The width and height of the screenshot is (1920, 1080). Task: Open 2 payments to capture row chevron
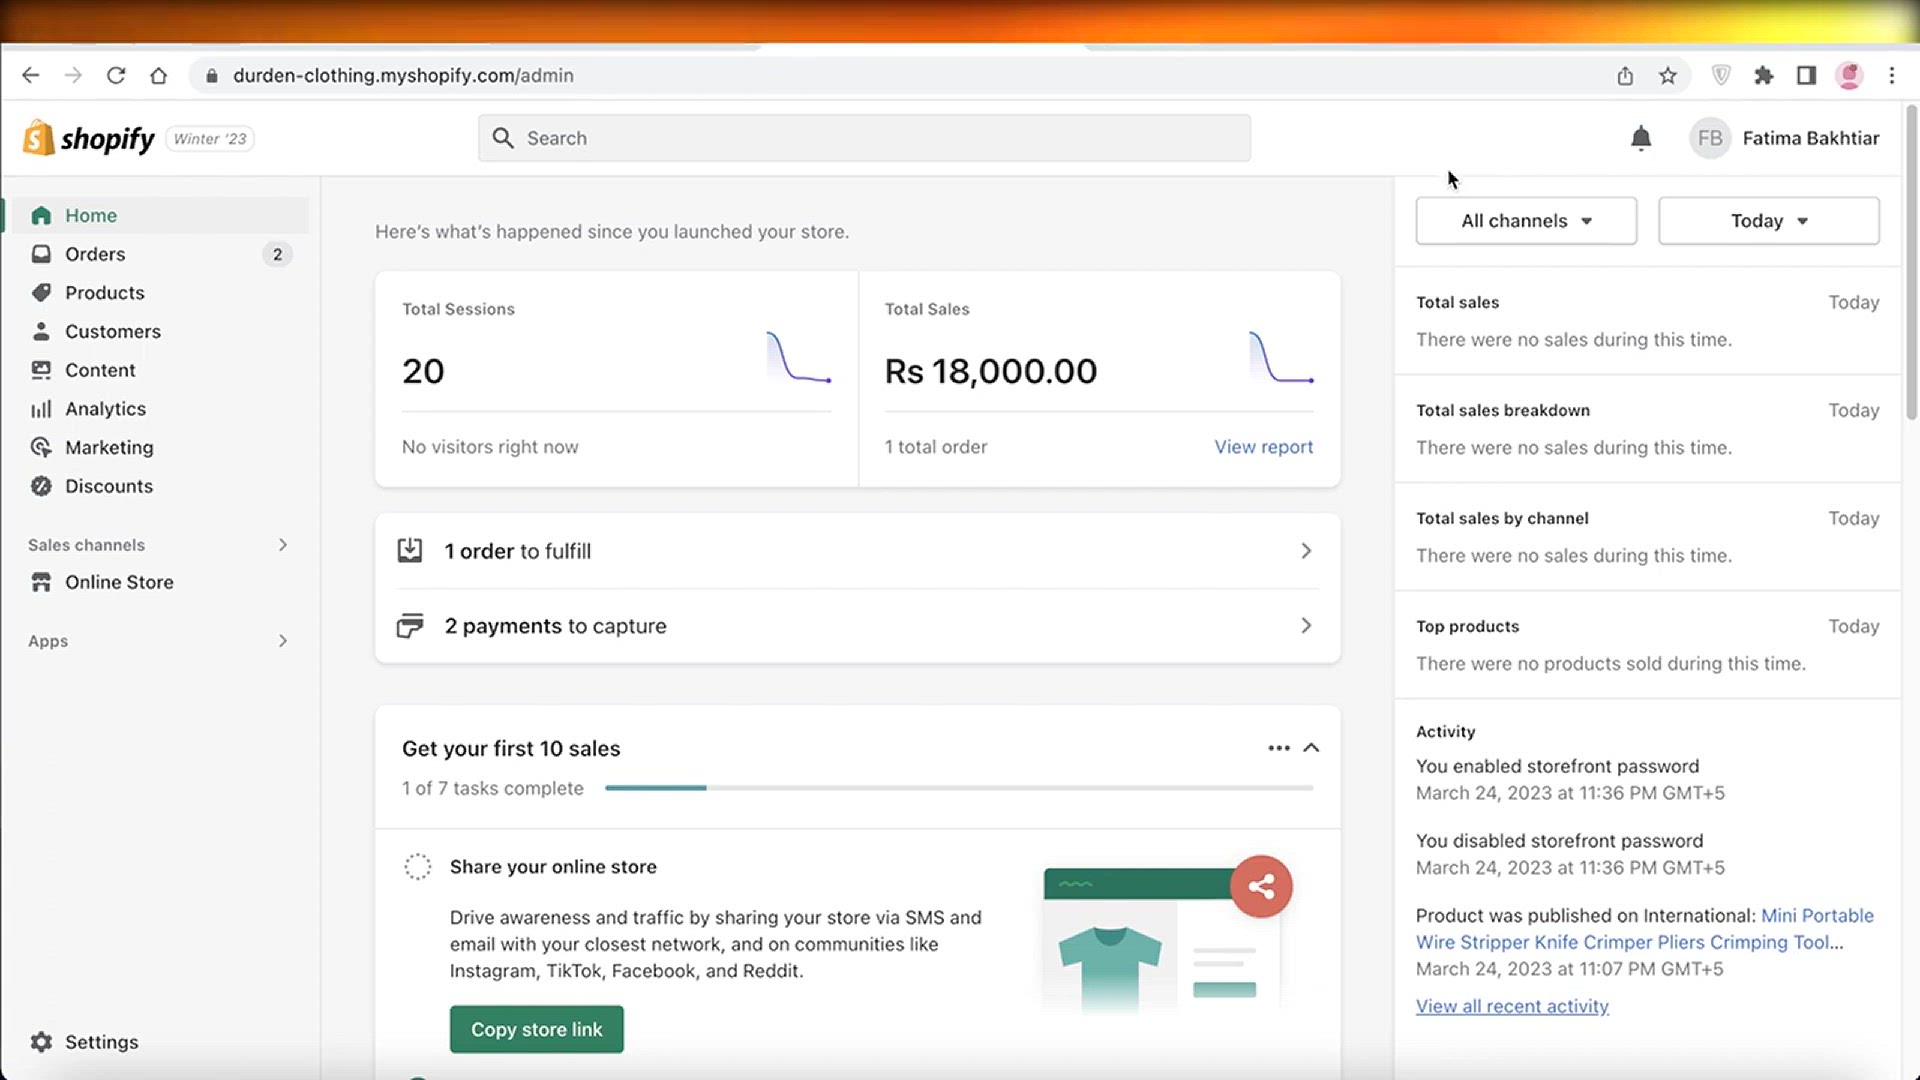(1305, 626)
